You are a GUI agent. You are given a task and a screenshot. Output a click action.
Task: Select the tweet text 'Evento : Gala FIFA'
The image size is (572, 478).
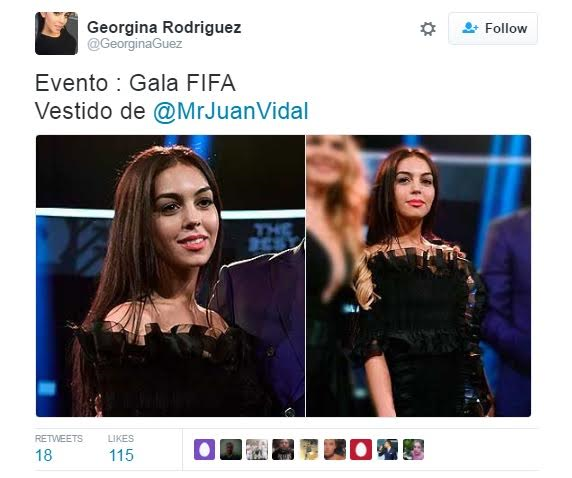point(135,83)
